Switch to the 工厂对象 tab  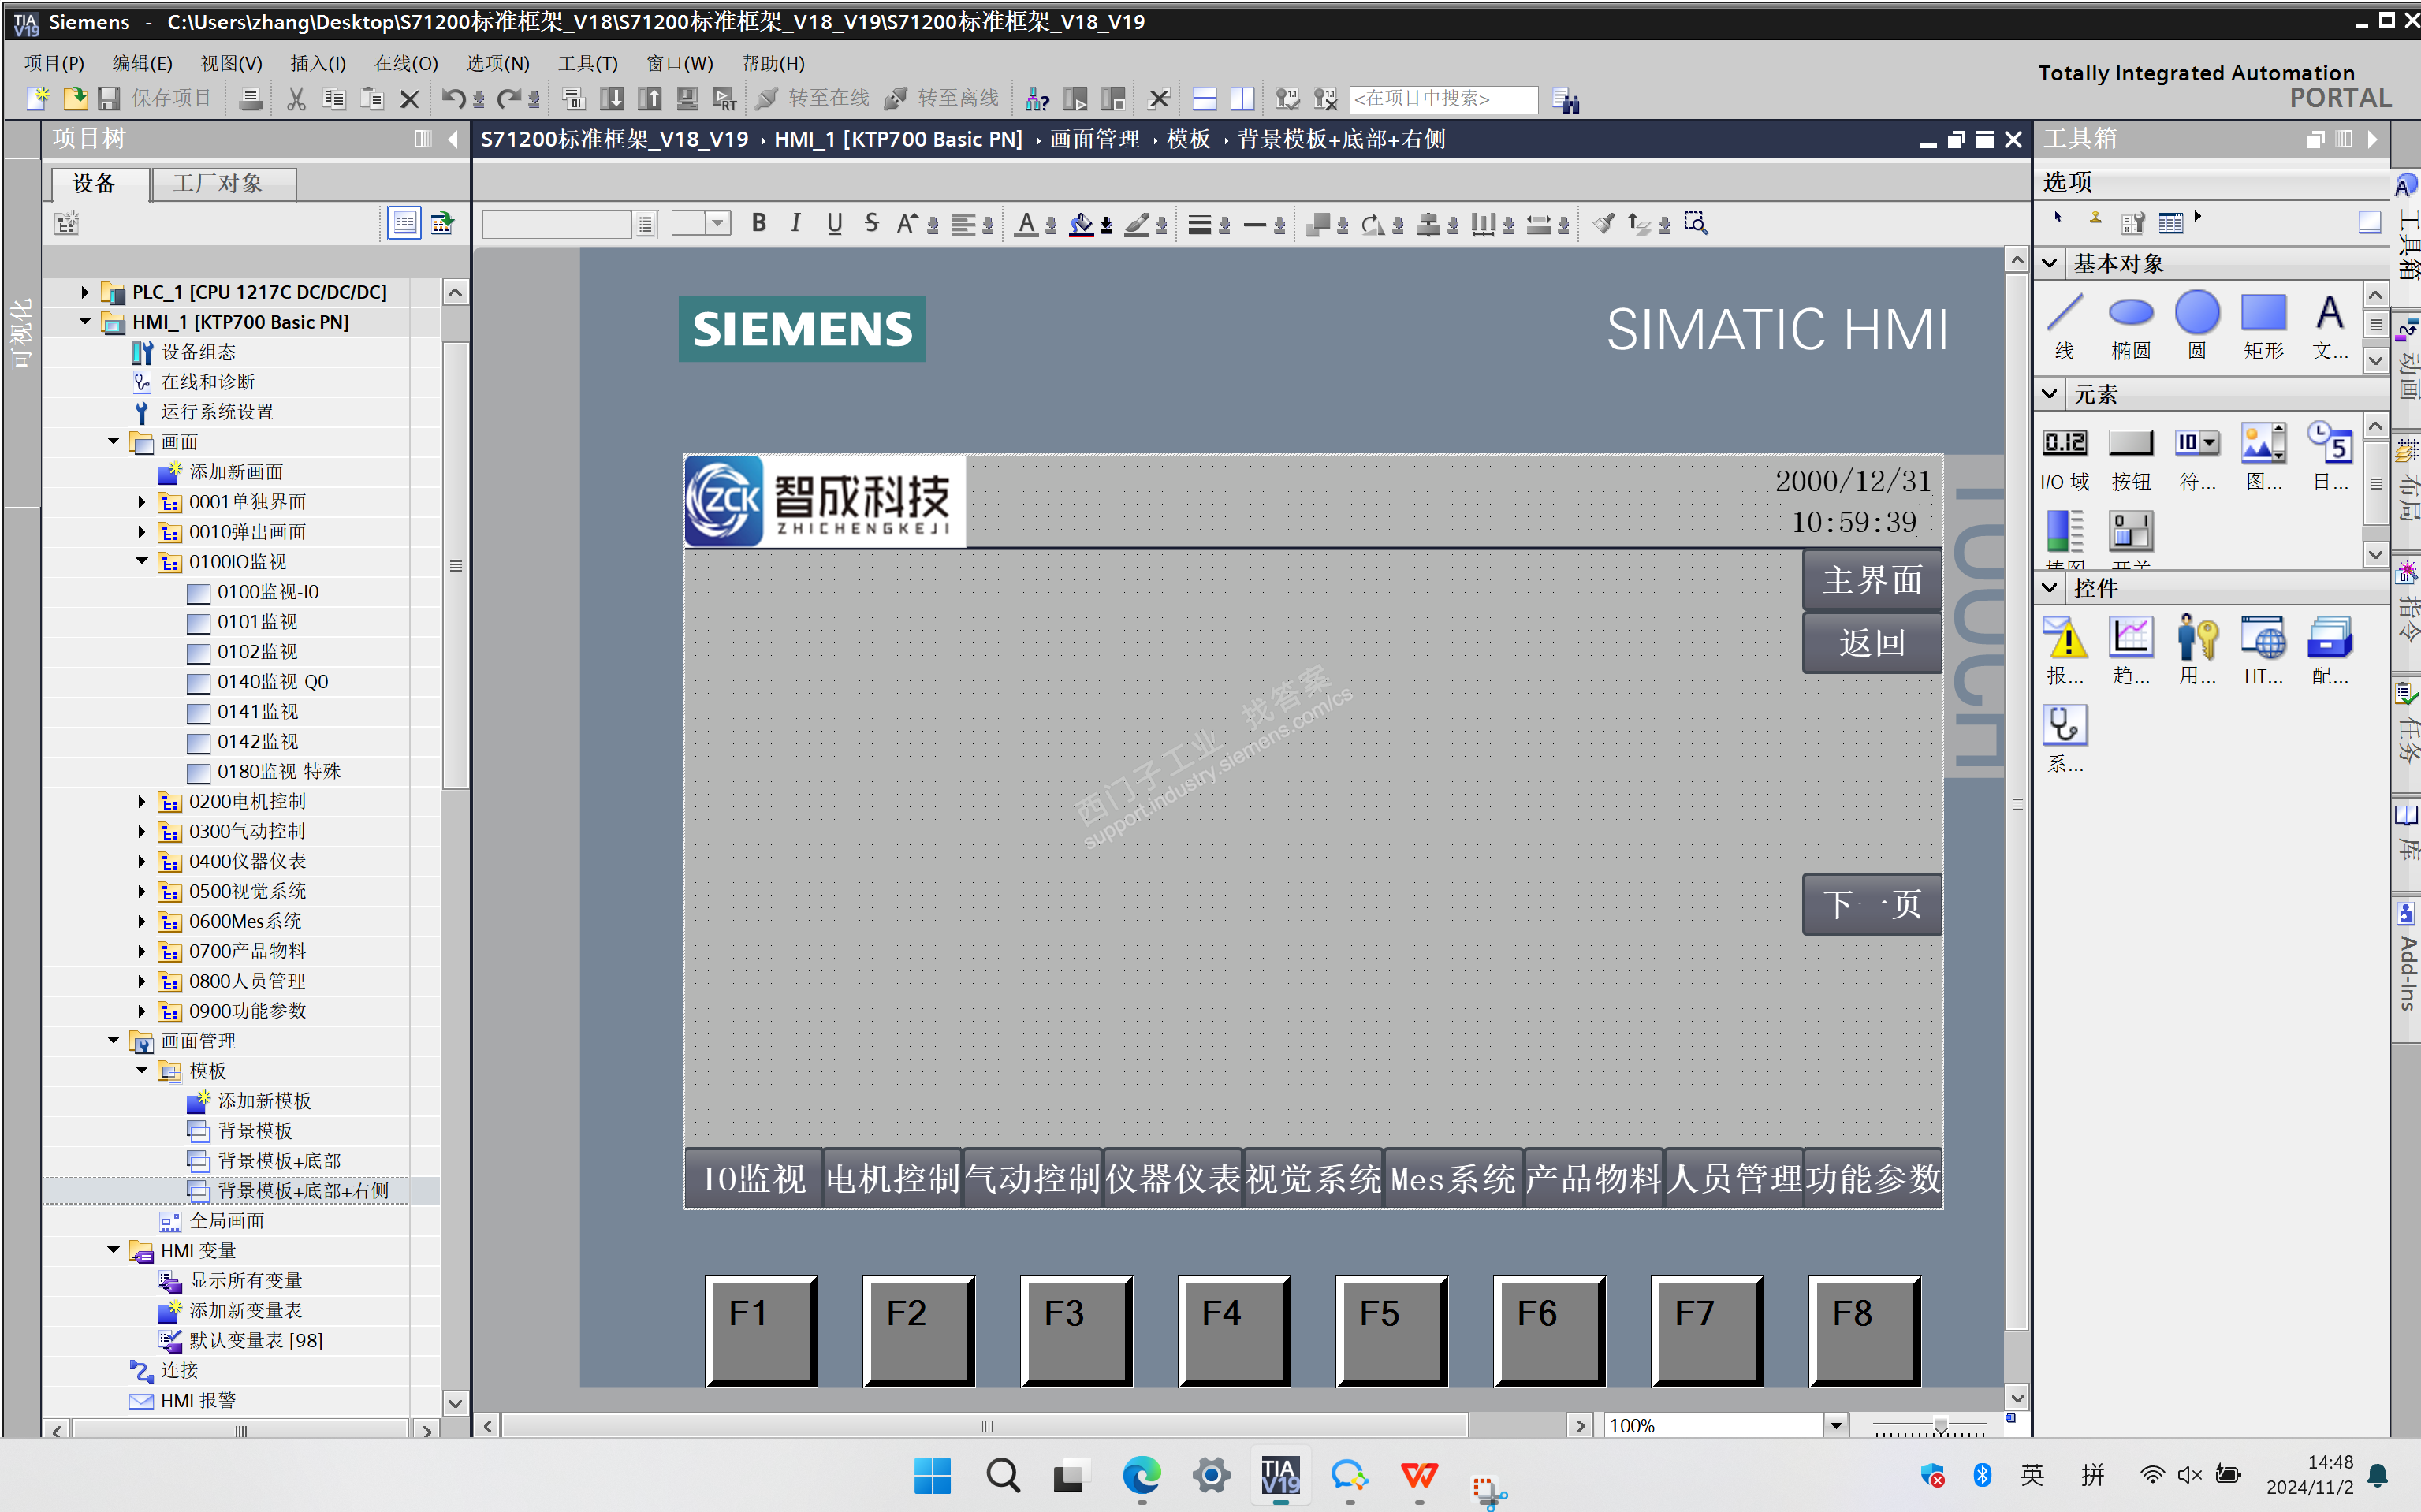pyautogui.click(x=218, y=183)
